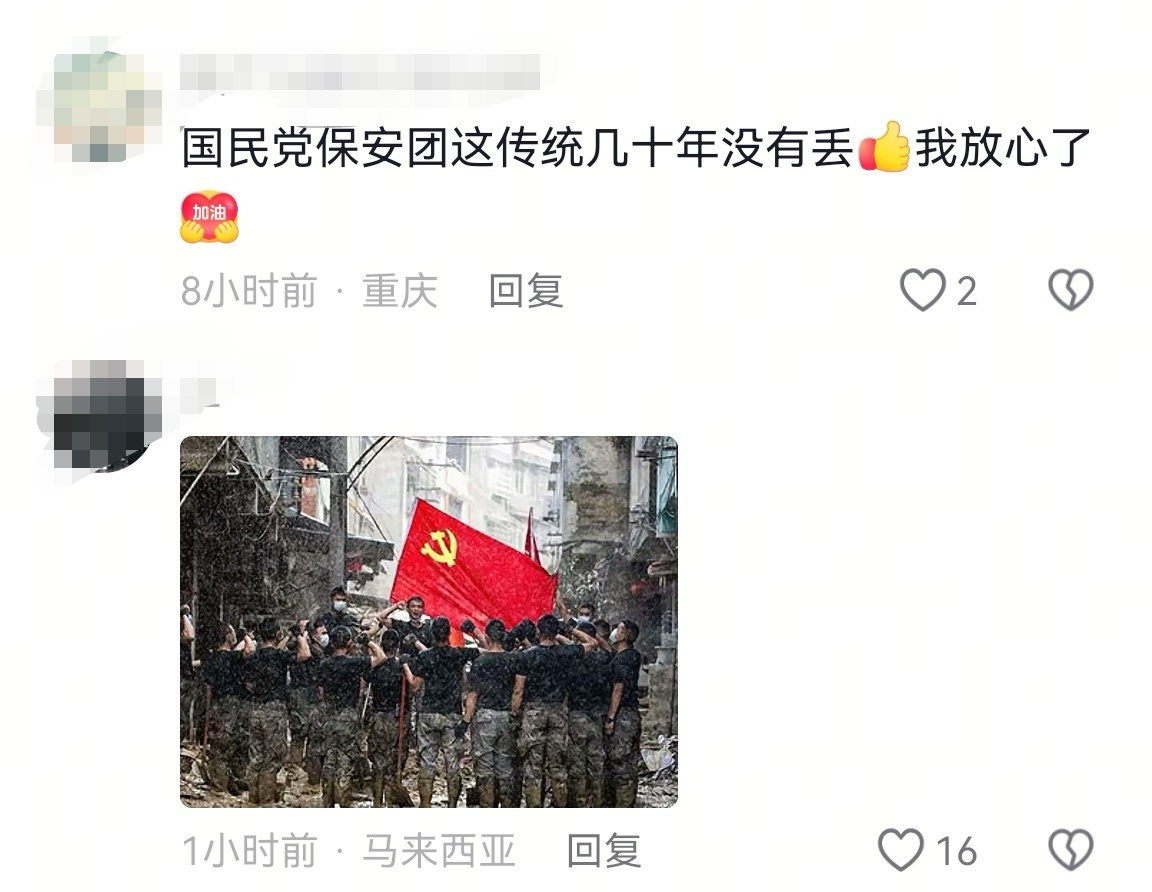The width and height of the screenshot is (1152, 892).
Task: Reply to the Malaysia comment via 回复
Action: [x=604, y=851]
